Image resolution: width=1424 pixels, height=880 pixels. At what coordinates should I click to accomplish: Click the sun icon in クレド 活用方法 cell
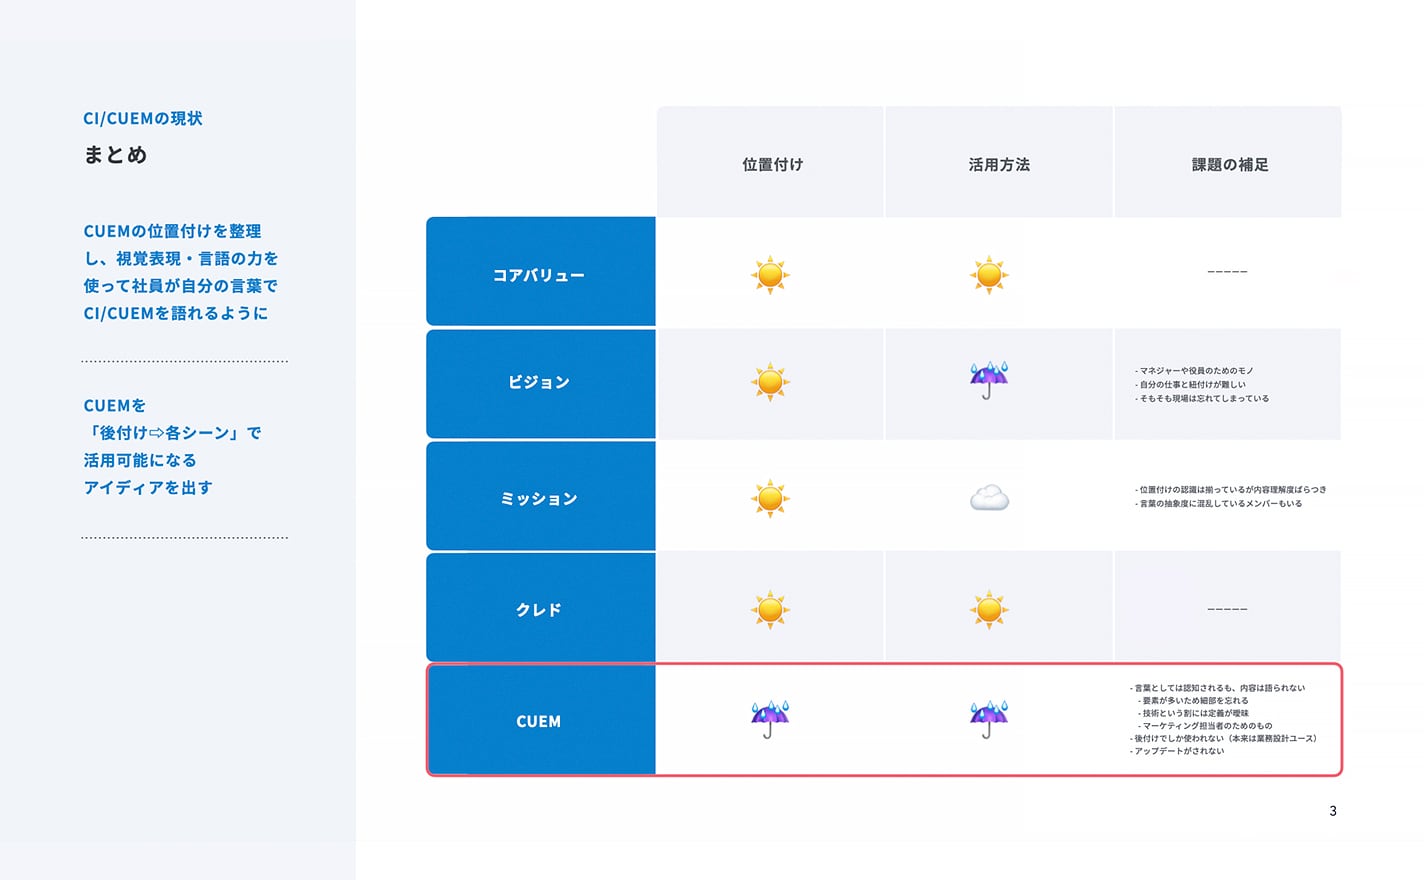click(x=989, y=609)
